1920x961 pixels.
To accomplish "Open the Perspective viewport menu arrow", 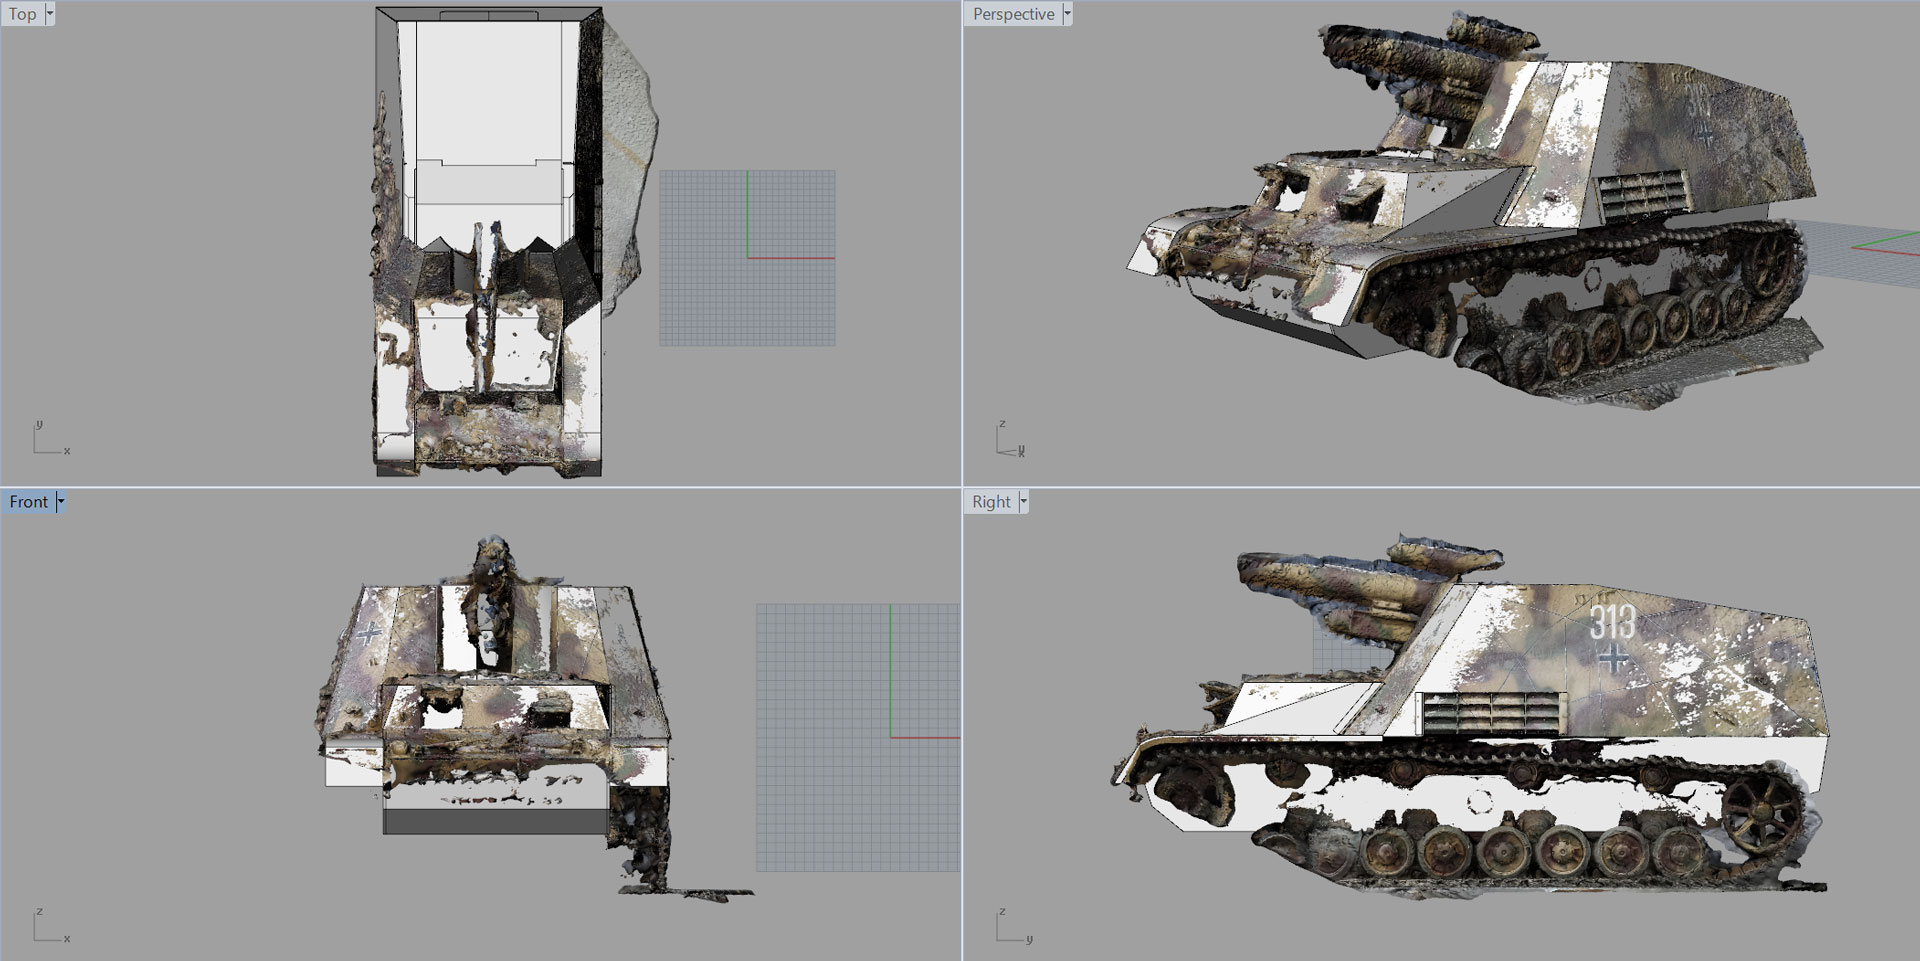I will (x=1067, y=14).
